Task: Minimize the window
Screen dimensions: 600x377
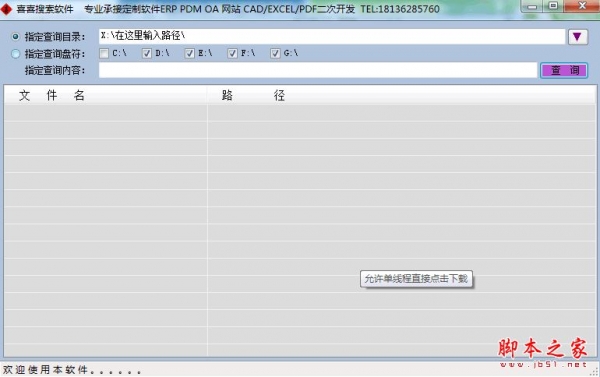Action: (532, 6)
